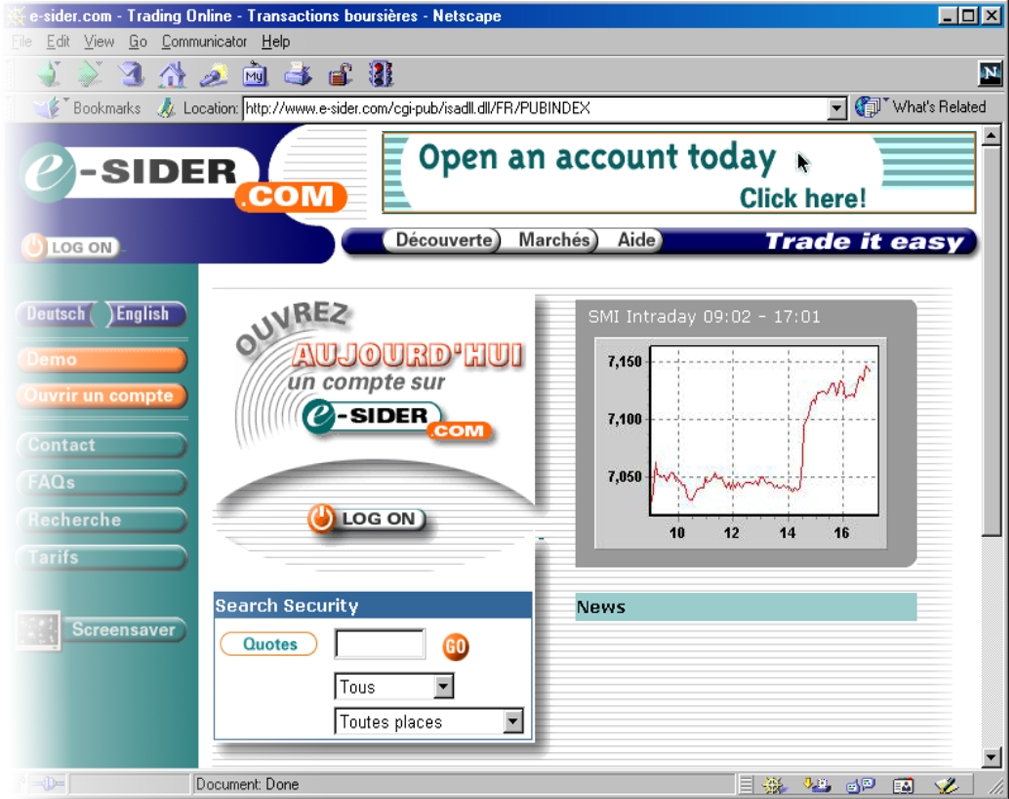Open the Mailbox icon in component bar
The image size is (1009, 799).
pos(817,785)
